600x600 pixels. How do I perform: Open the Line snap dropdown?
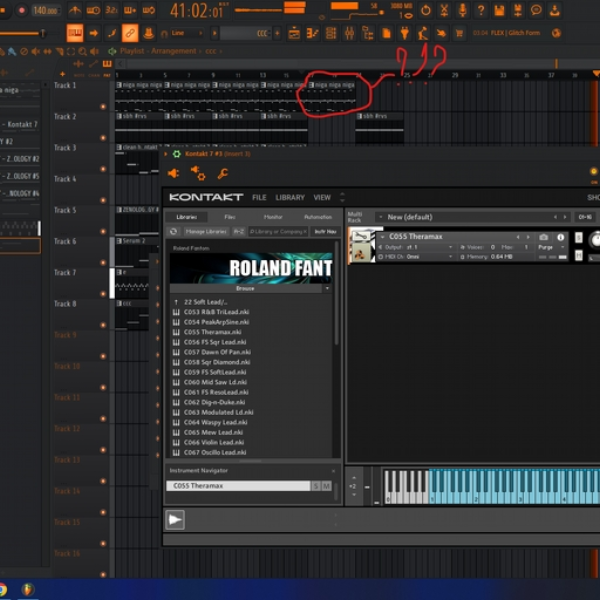(187, 33)
